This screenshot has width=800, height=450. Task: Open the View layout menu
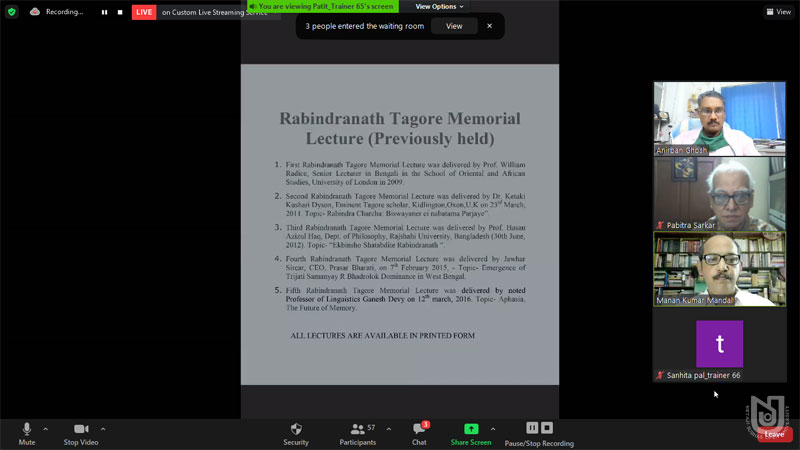(x=779, y=12)
